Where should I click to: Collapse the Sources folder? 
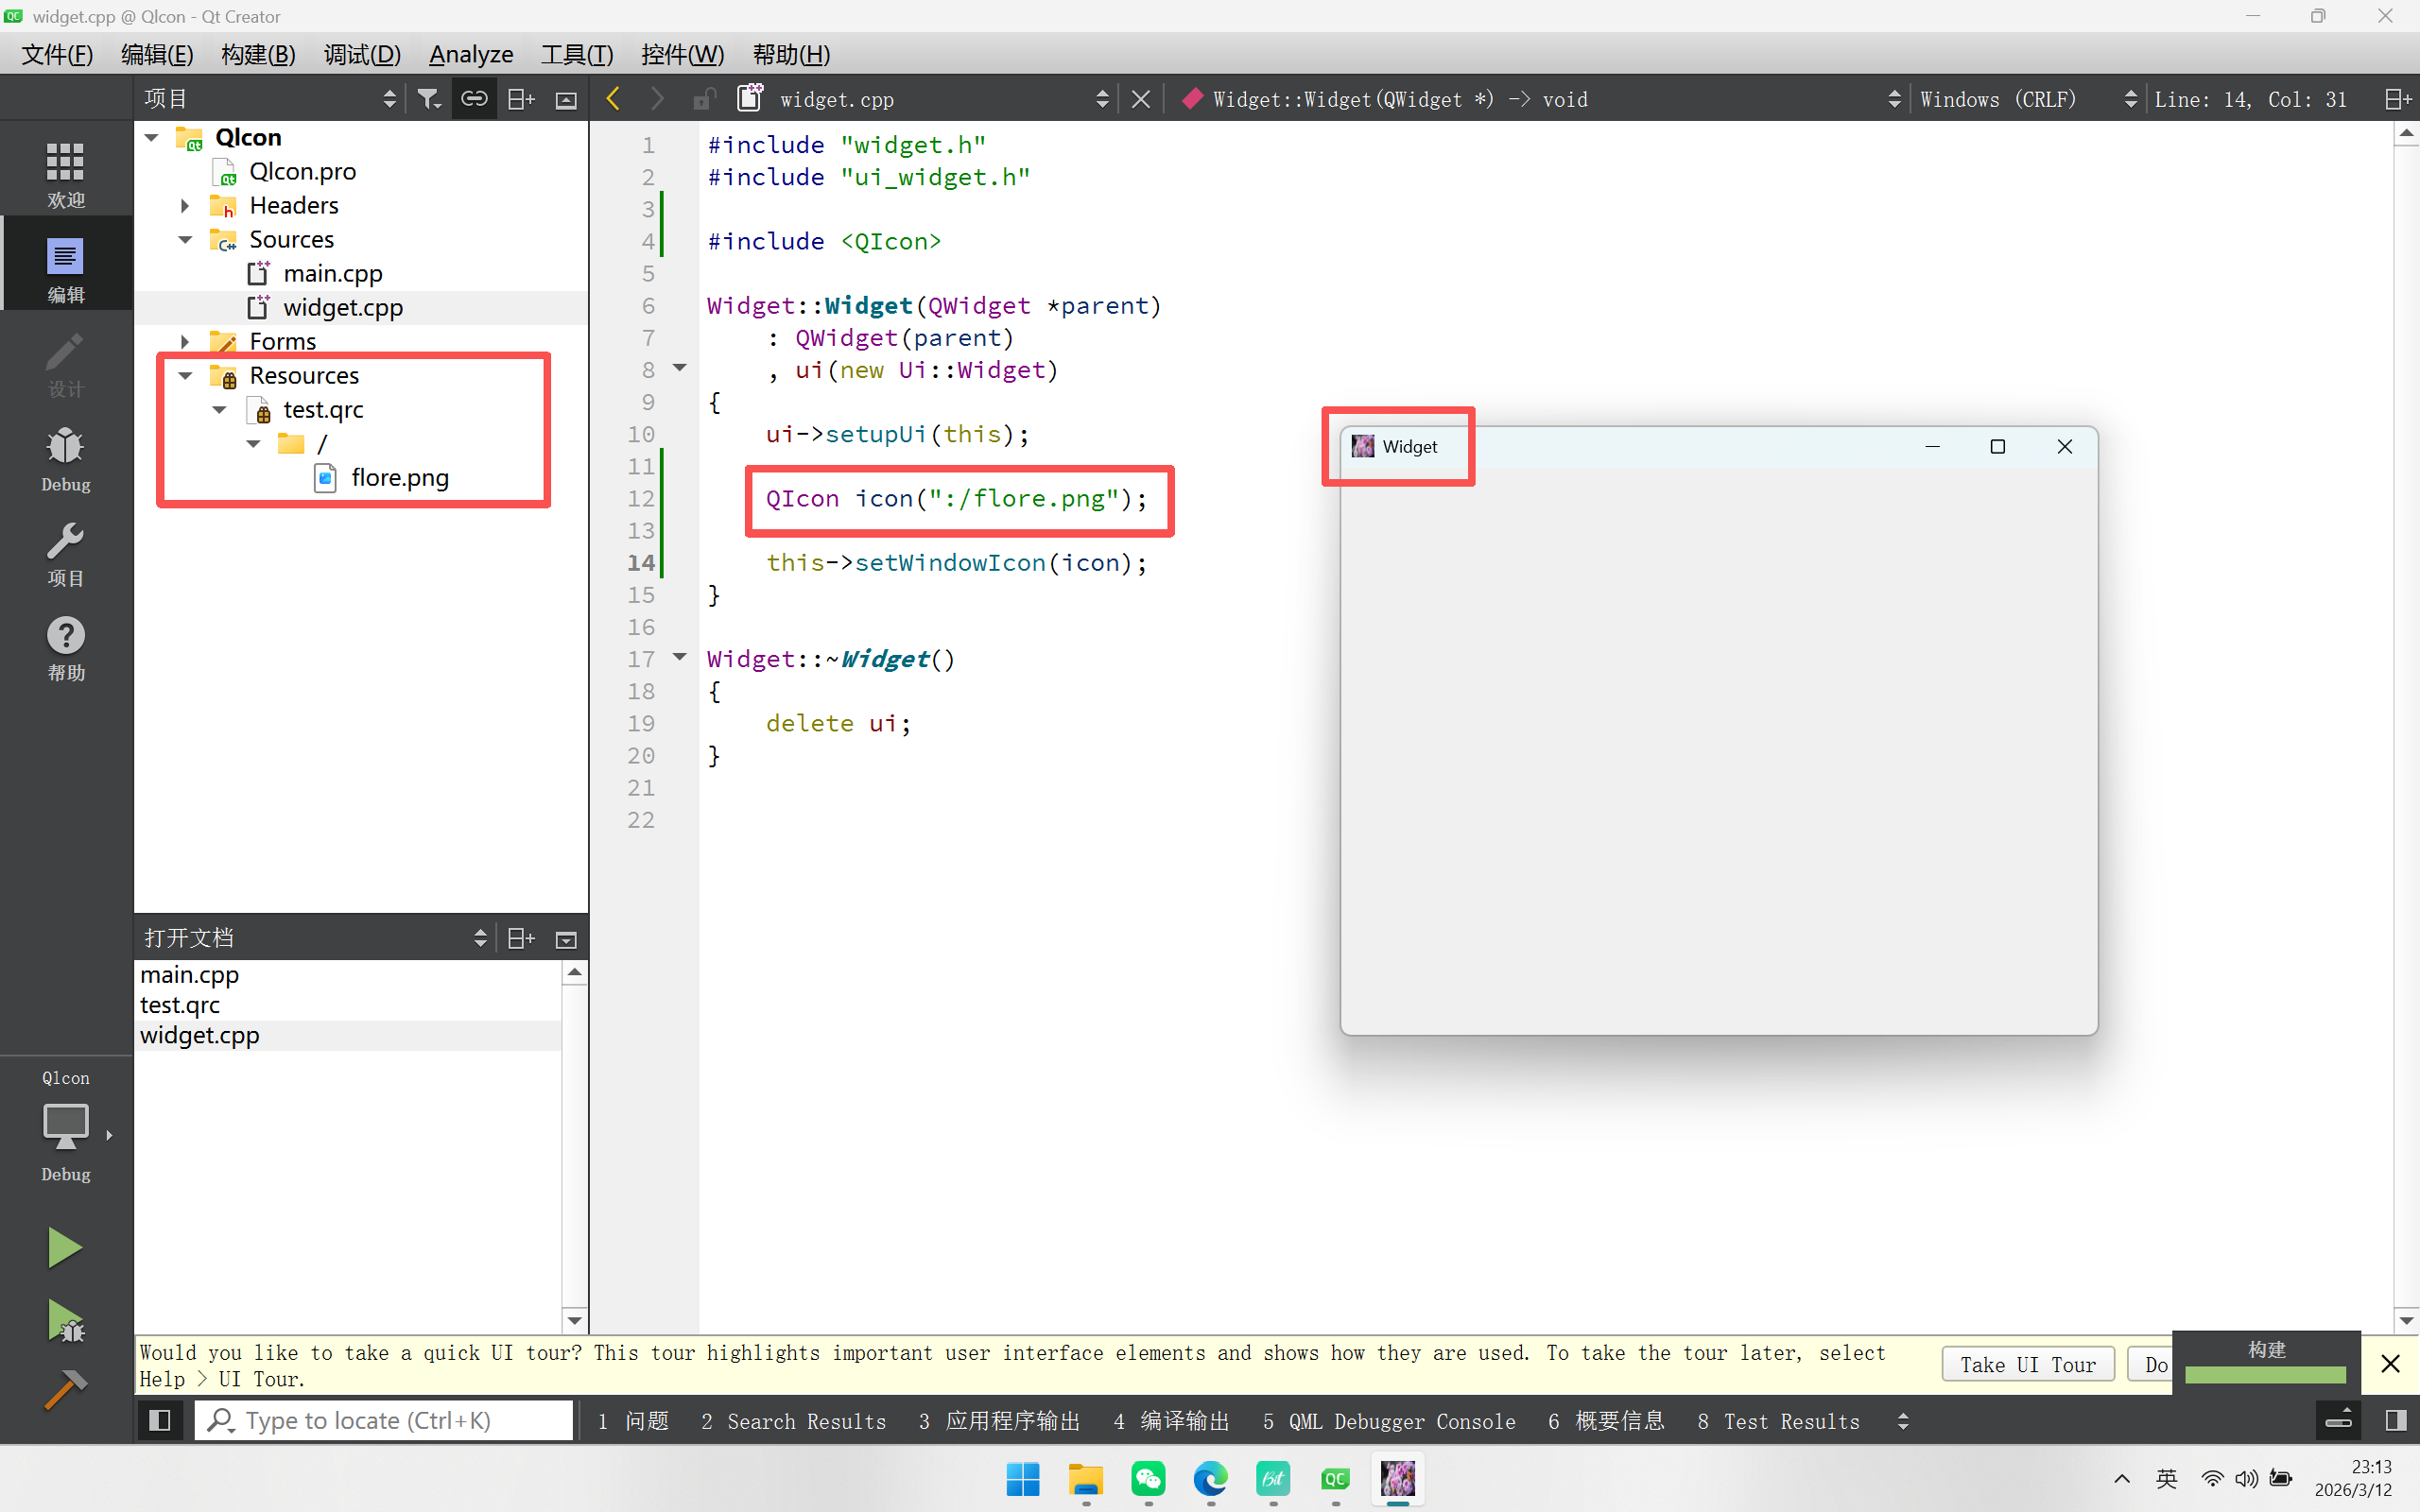point(186,240)
